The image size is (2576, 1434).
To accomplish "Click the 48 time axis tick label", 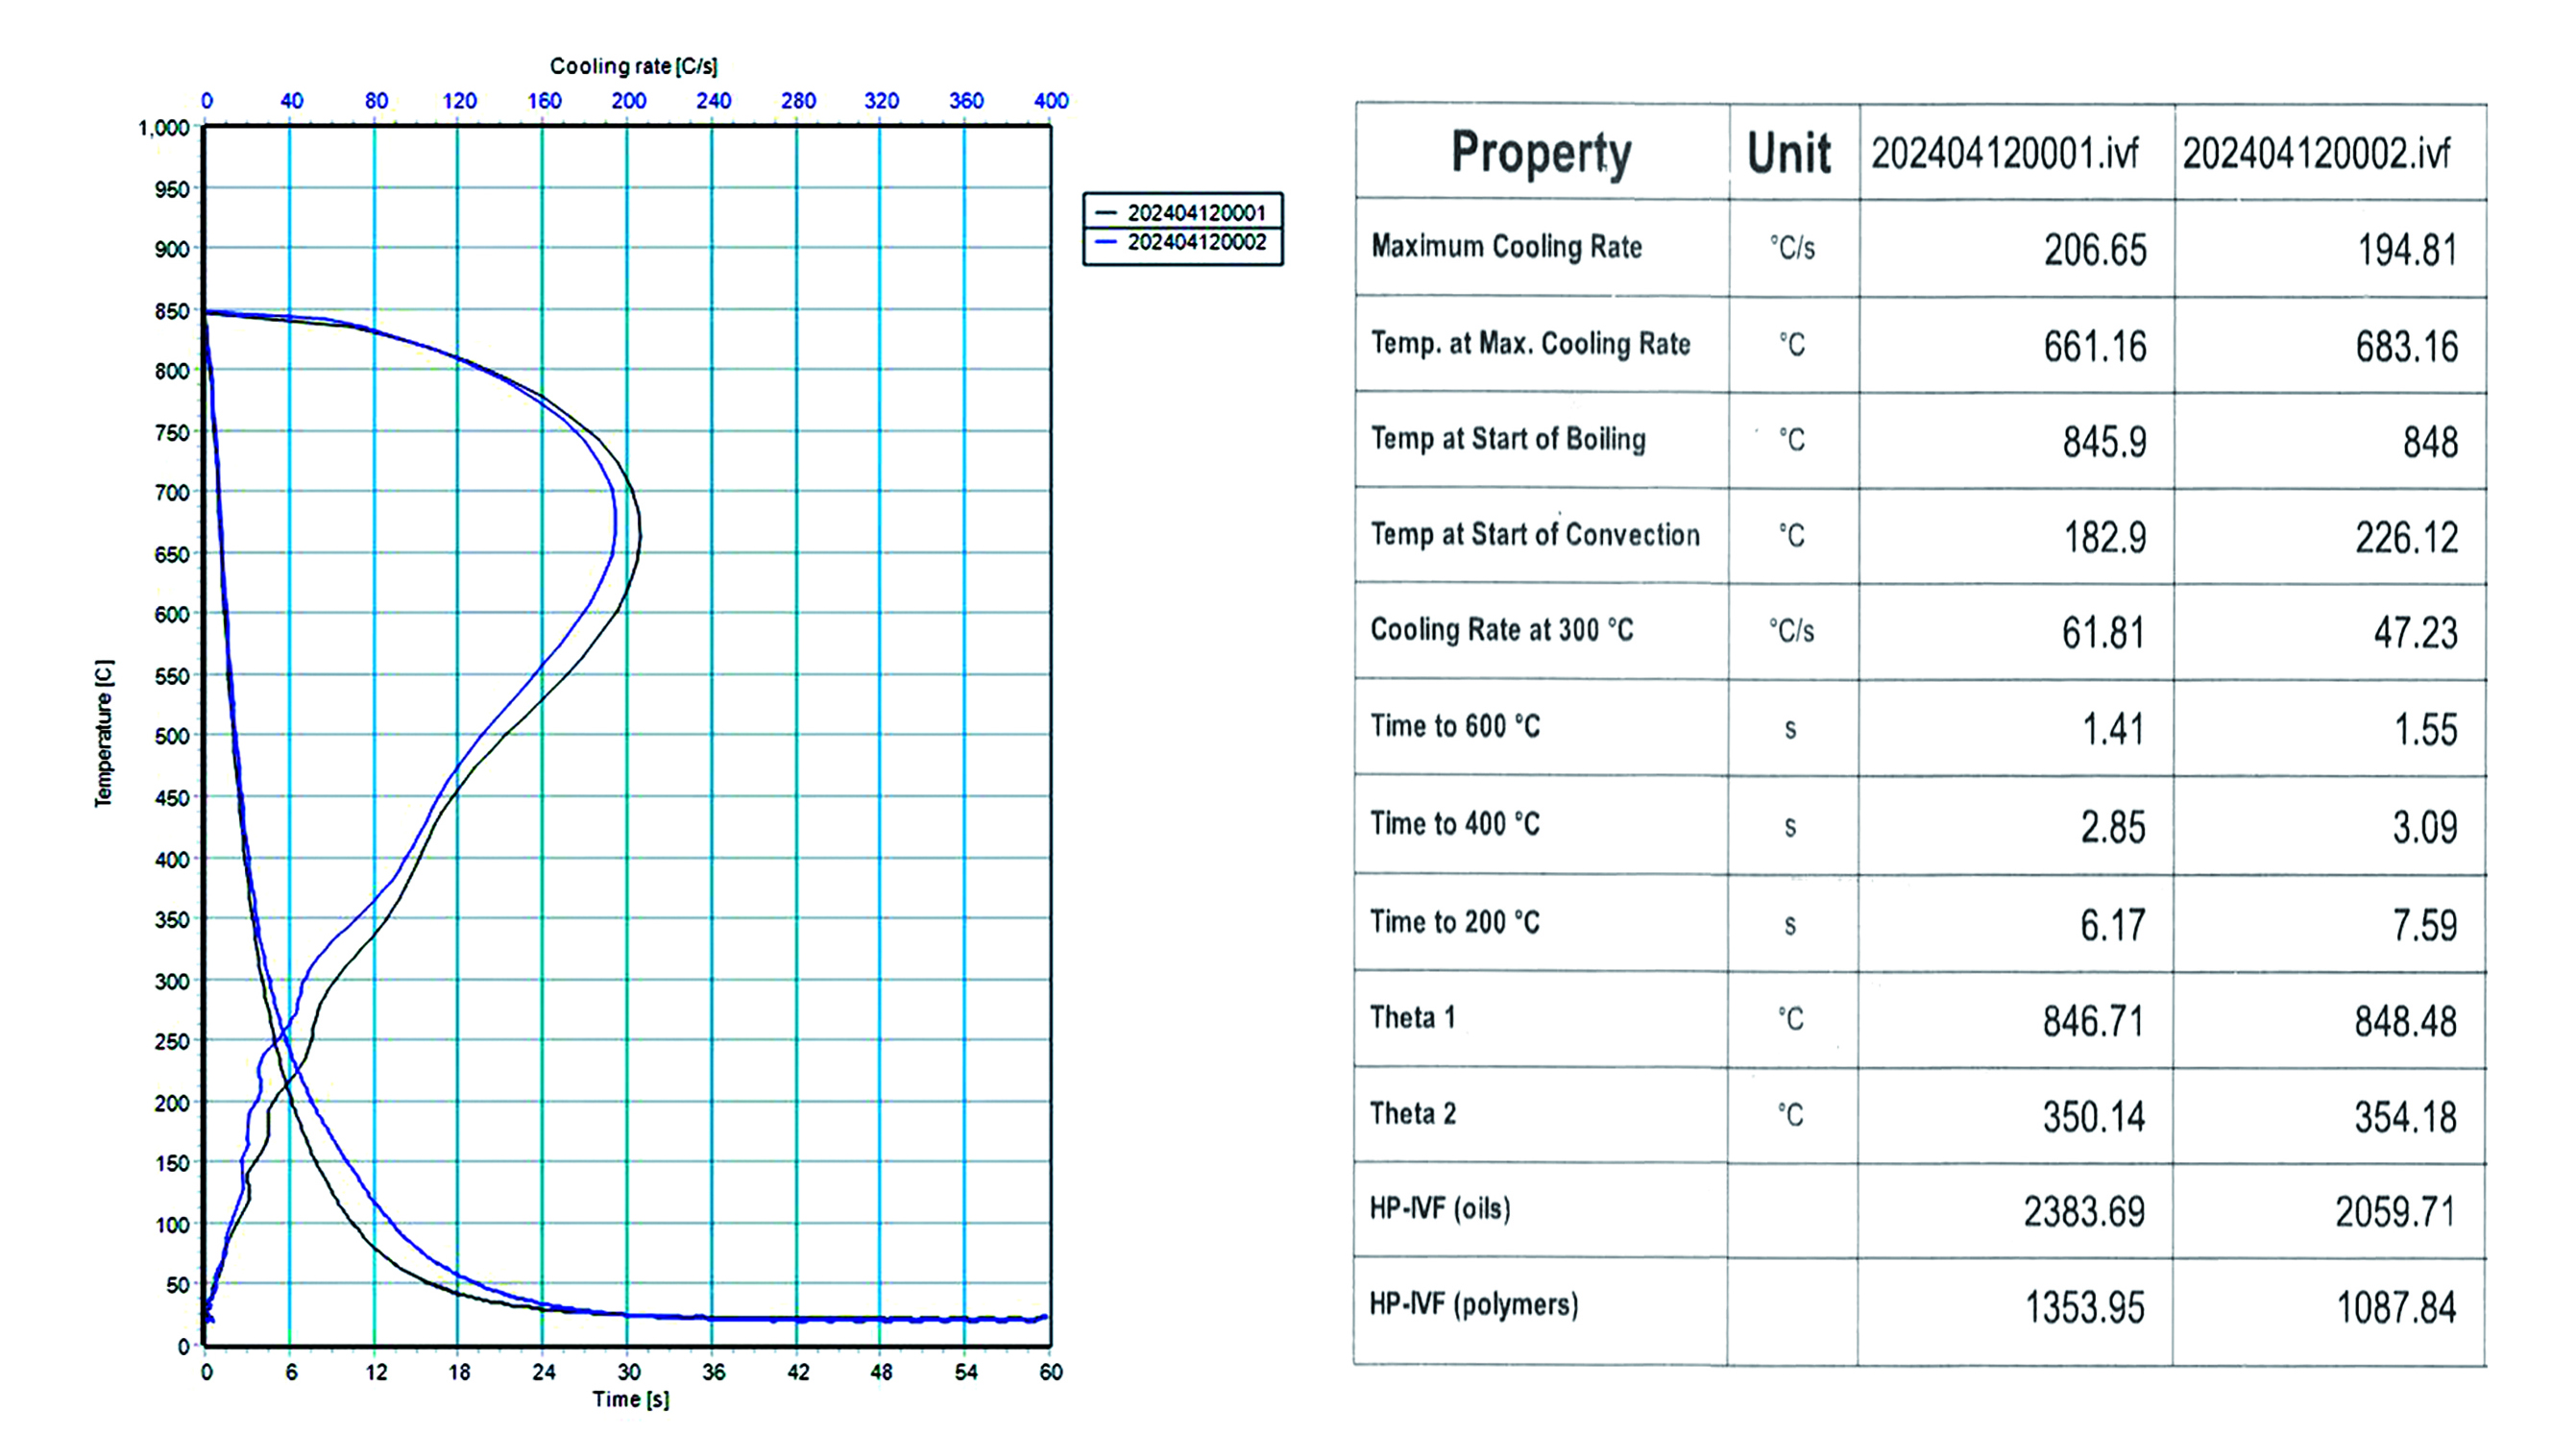I will point(881,1372).
